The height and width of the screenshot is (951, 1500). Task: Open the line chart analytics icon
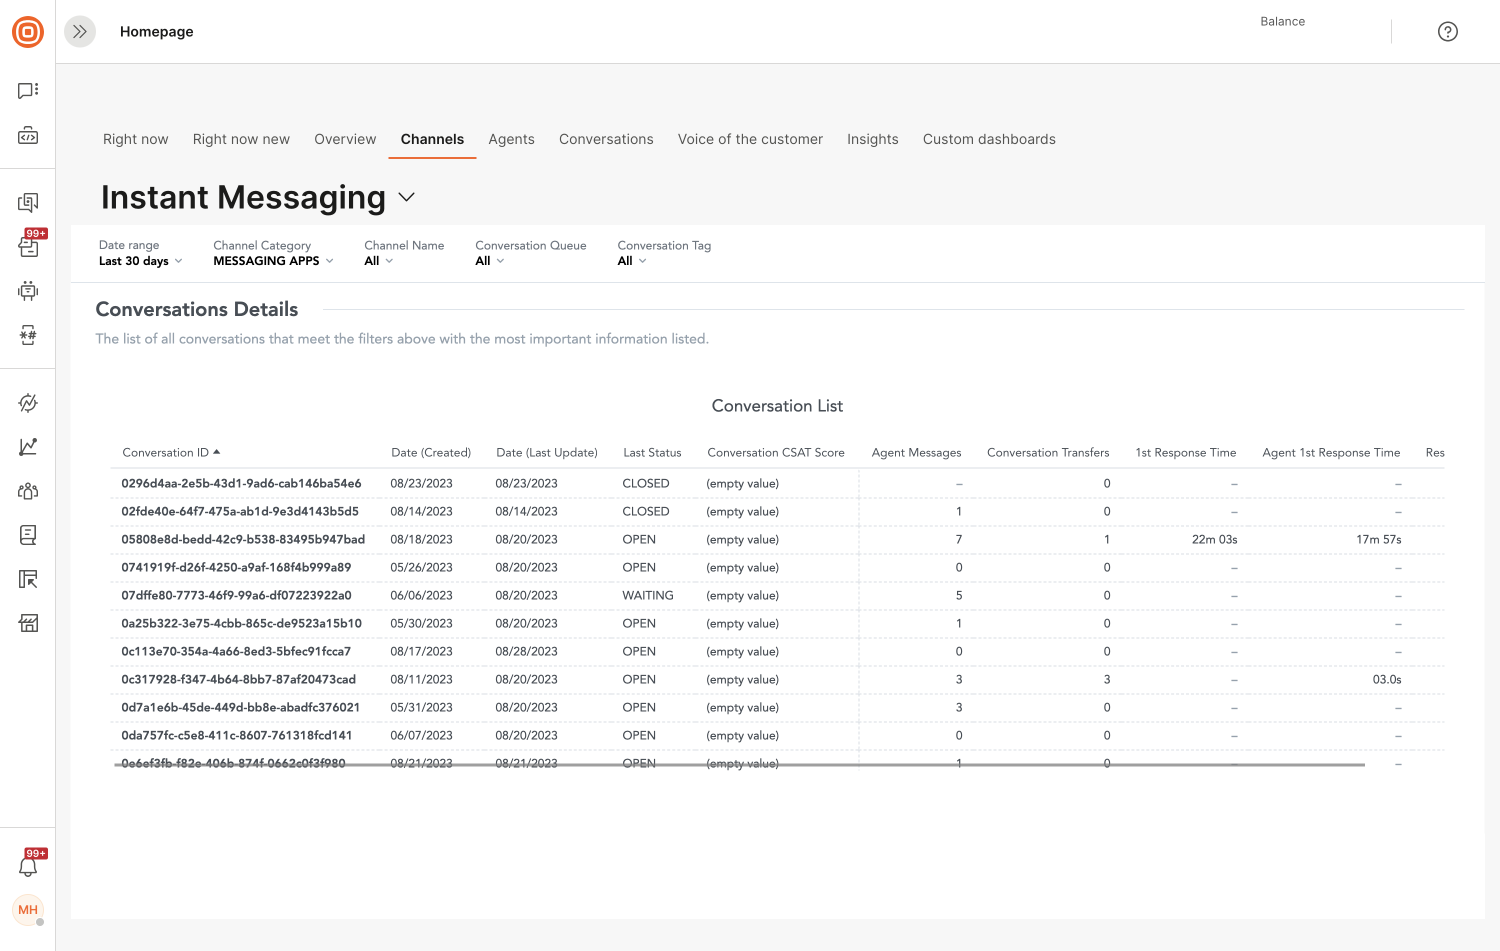click(x=28, y=447)
